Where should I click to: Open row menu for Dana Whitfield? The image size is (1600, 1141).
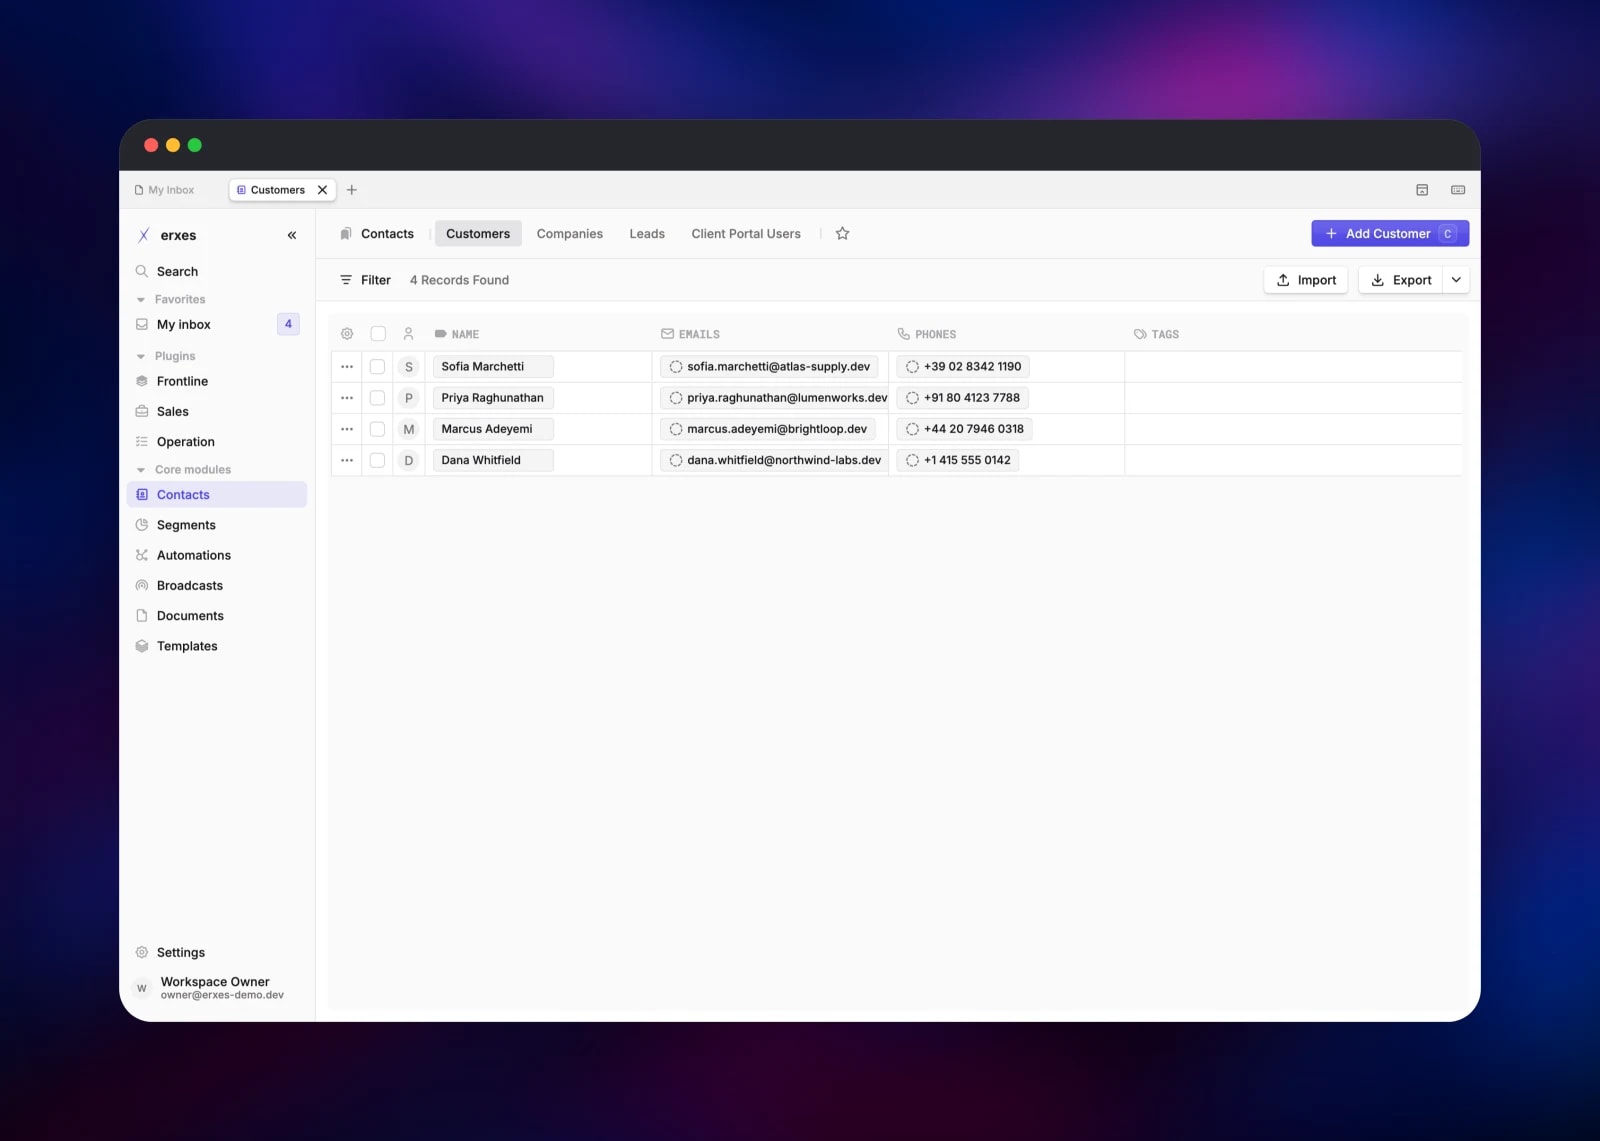pos(347,460)
